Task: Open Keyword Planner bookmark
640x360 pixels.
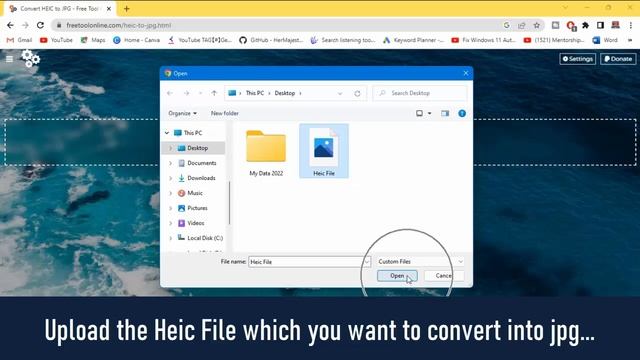Action: coord(413,40)
